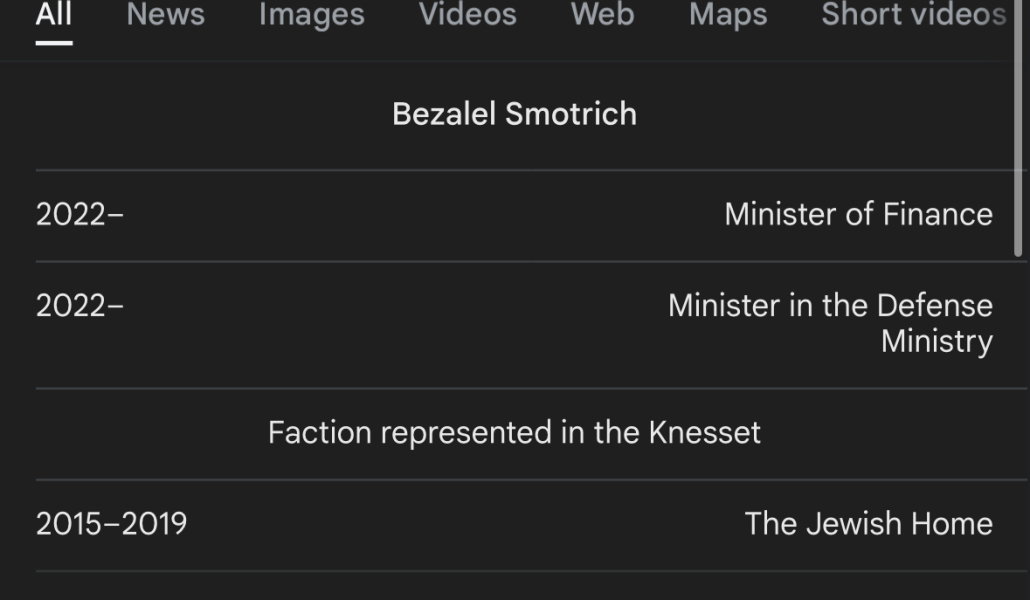1030x600 pixels.
Task: Open the Images tab
Action: point(311,15)
